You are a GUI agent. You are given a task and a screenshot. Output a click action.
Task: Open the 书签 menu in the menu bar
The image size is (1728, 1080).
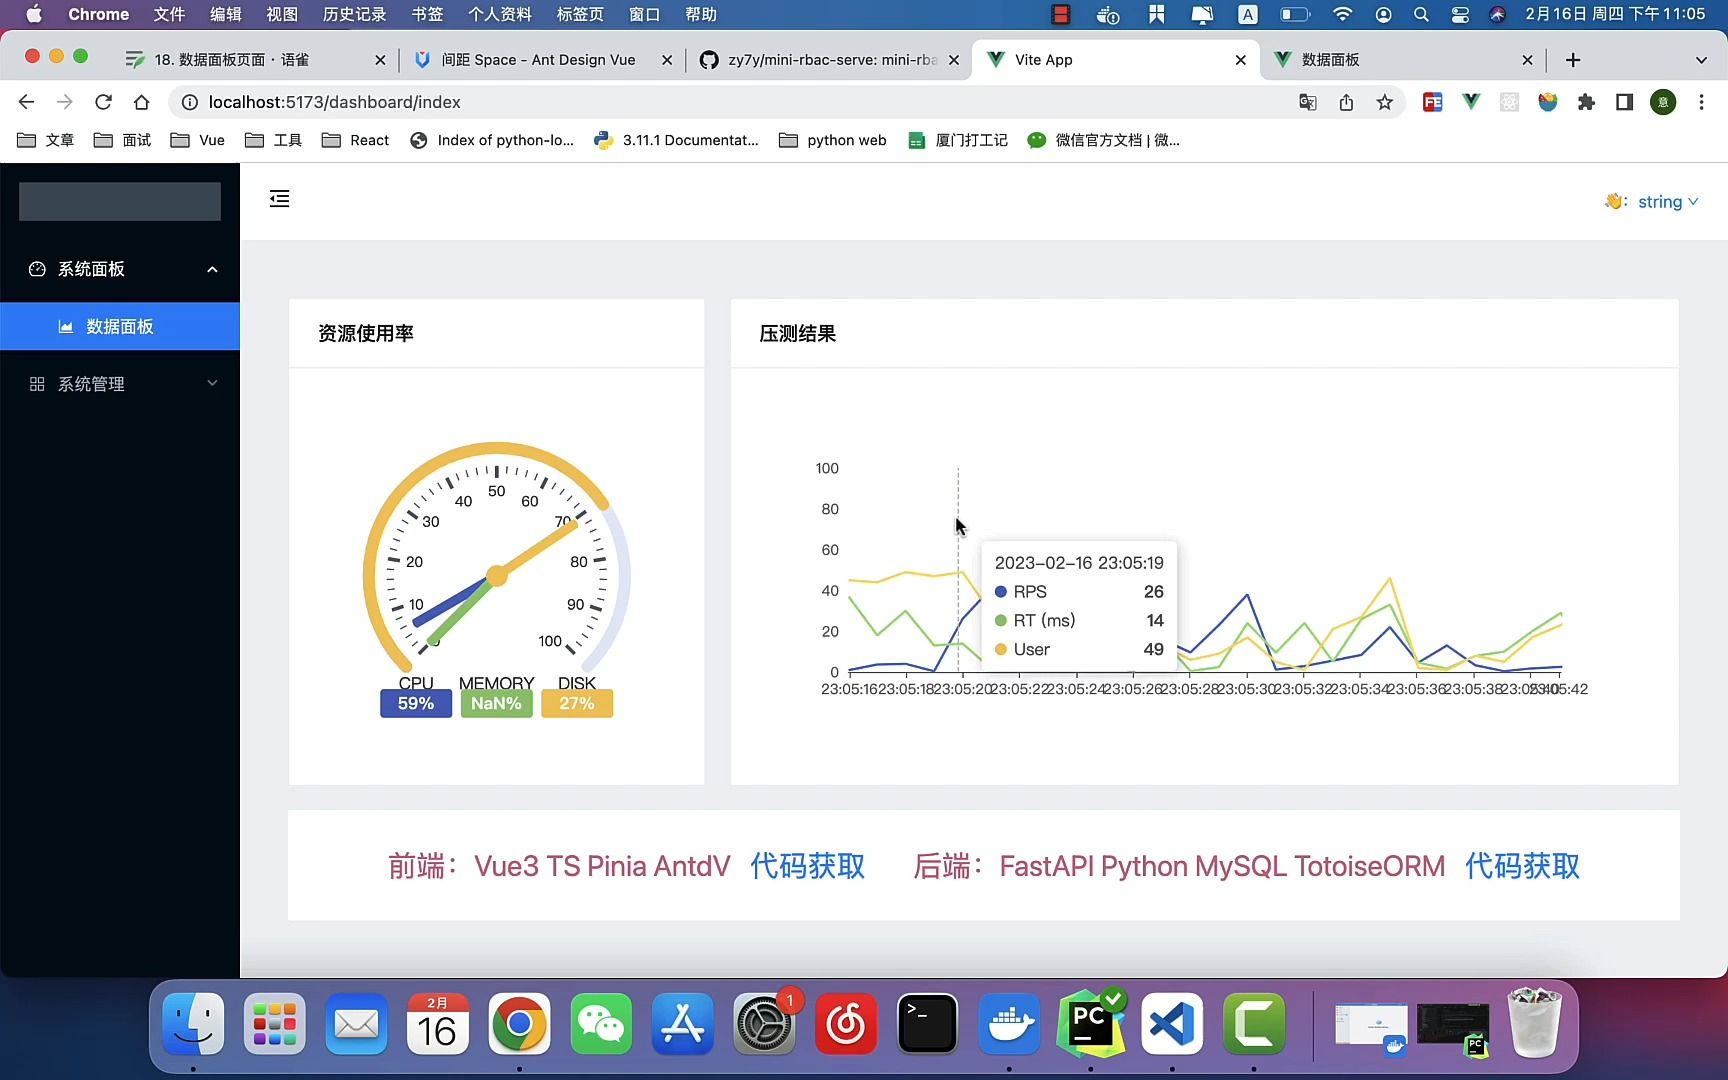426,14
